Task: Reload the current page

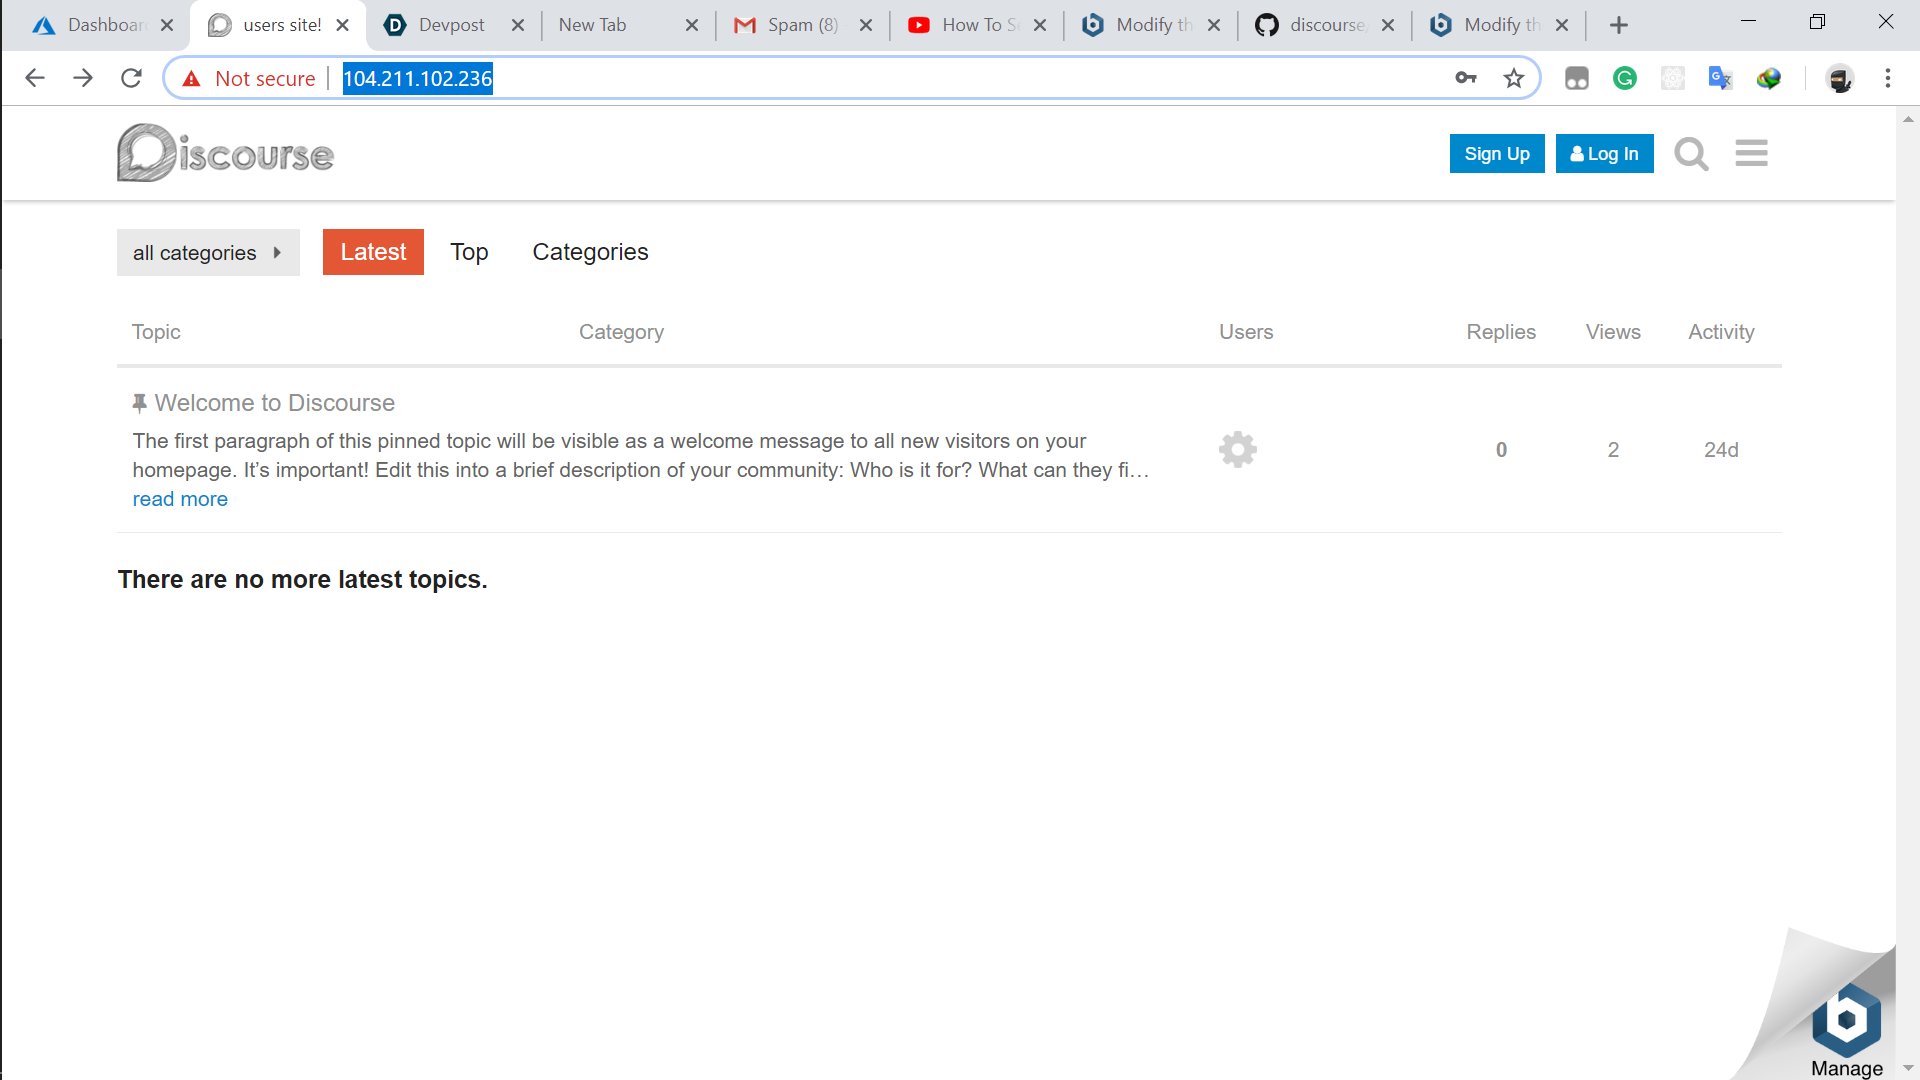Action: [131, 79]
